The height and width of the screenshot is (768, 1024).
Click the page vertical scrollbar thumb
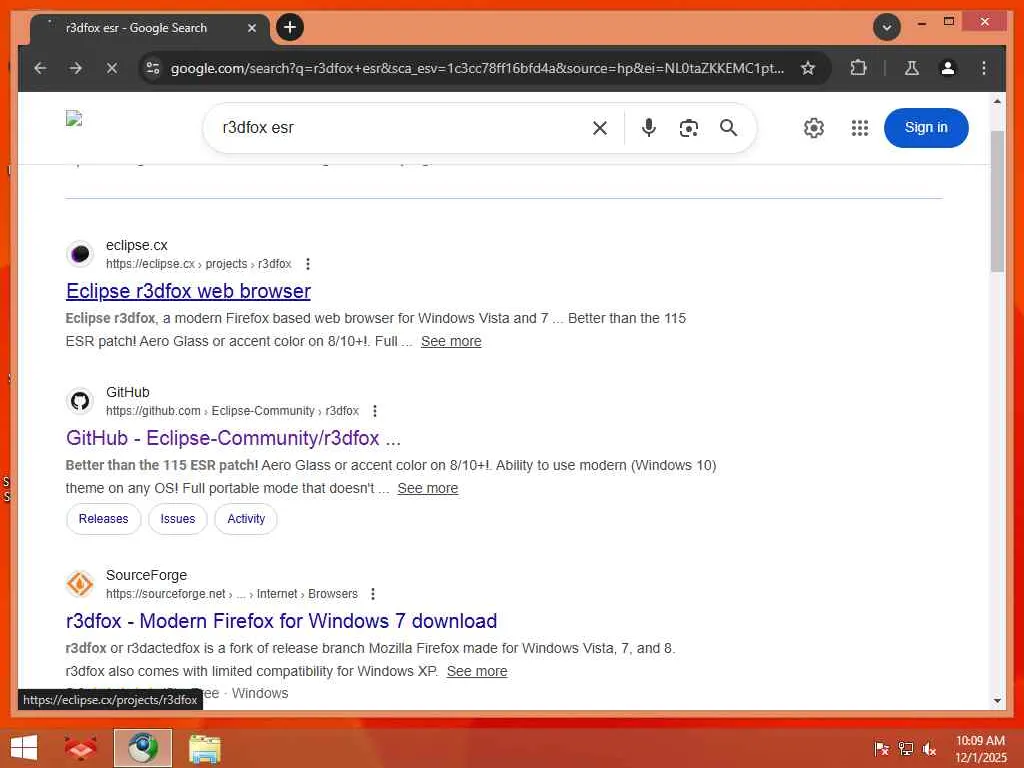[997, 201]
